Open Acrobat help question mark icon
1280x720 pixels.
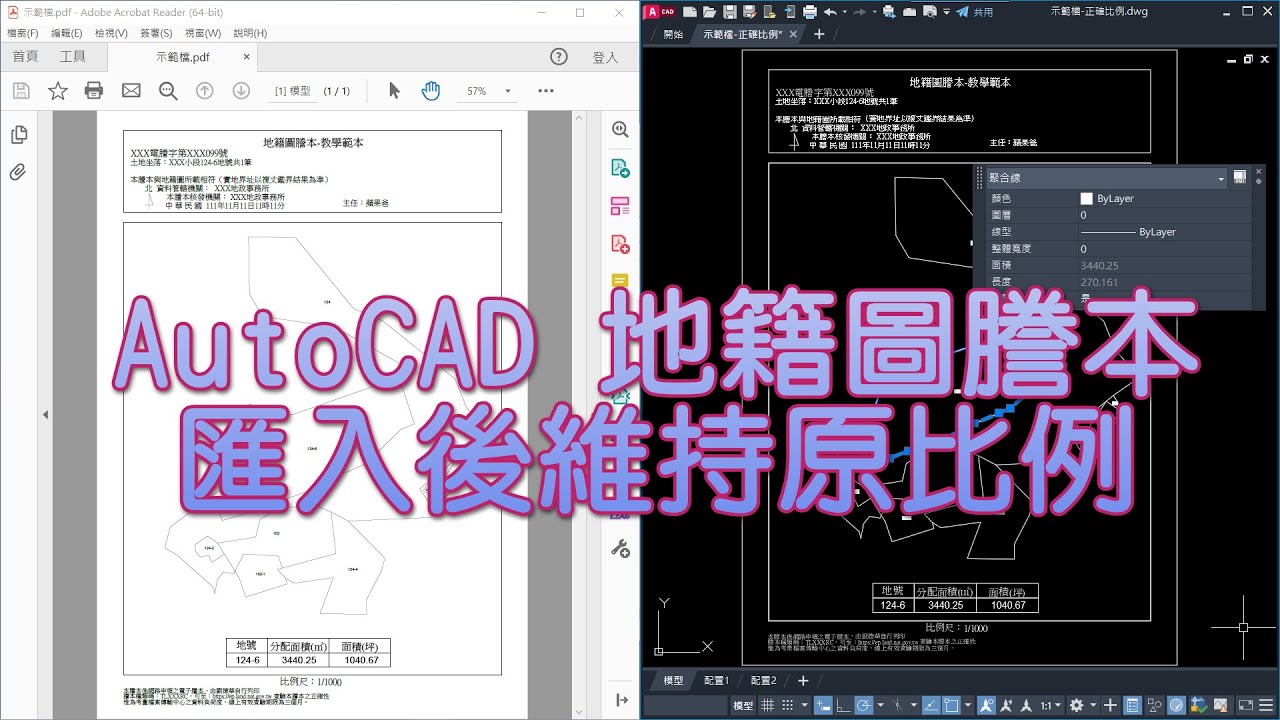(559, 57)
